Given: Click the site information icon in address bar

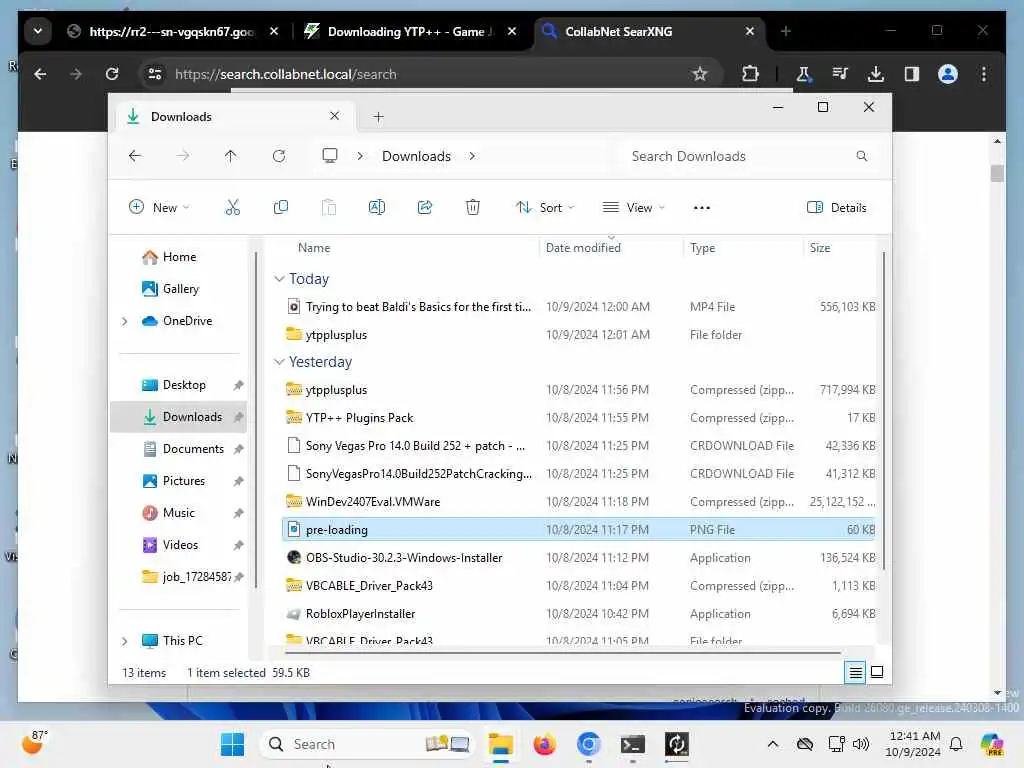Looking at the screenshot, I should pyautogui.click(x=155, y=74).
